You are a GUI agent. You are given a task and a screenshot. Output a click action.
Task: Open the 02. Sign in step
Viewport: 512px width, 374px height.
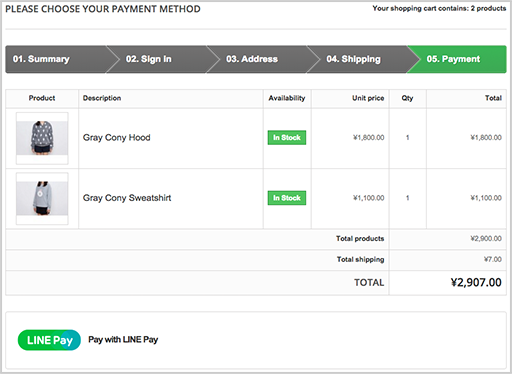[149, 59]
